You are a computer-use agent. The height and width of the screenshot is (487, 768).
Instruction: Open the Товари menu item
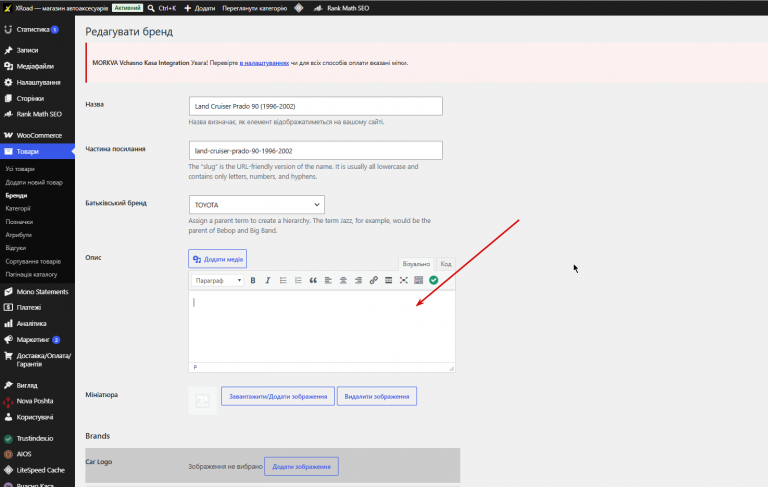[37, 151]
